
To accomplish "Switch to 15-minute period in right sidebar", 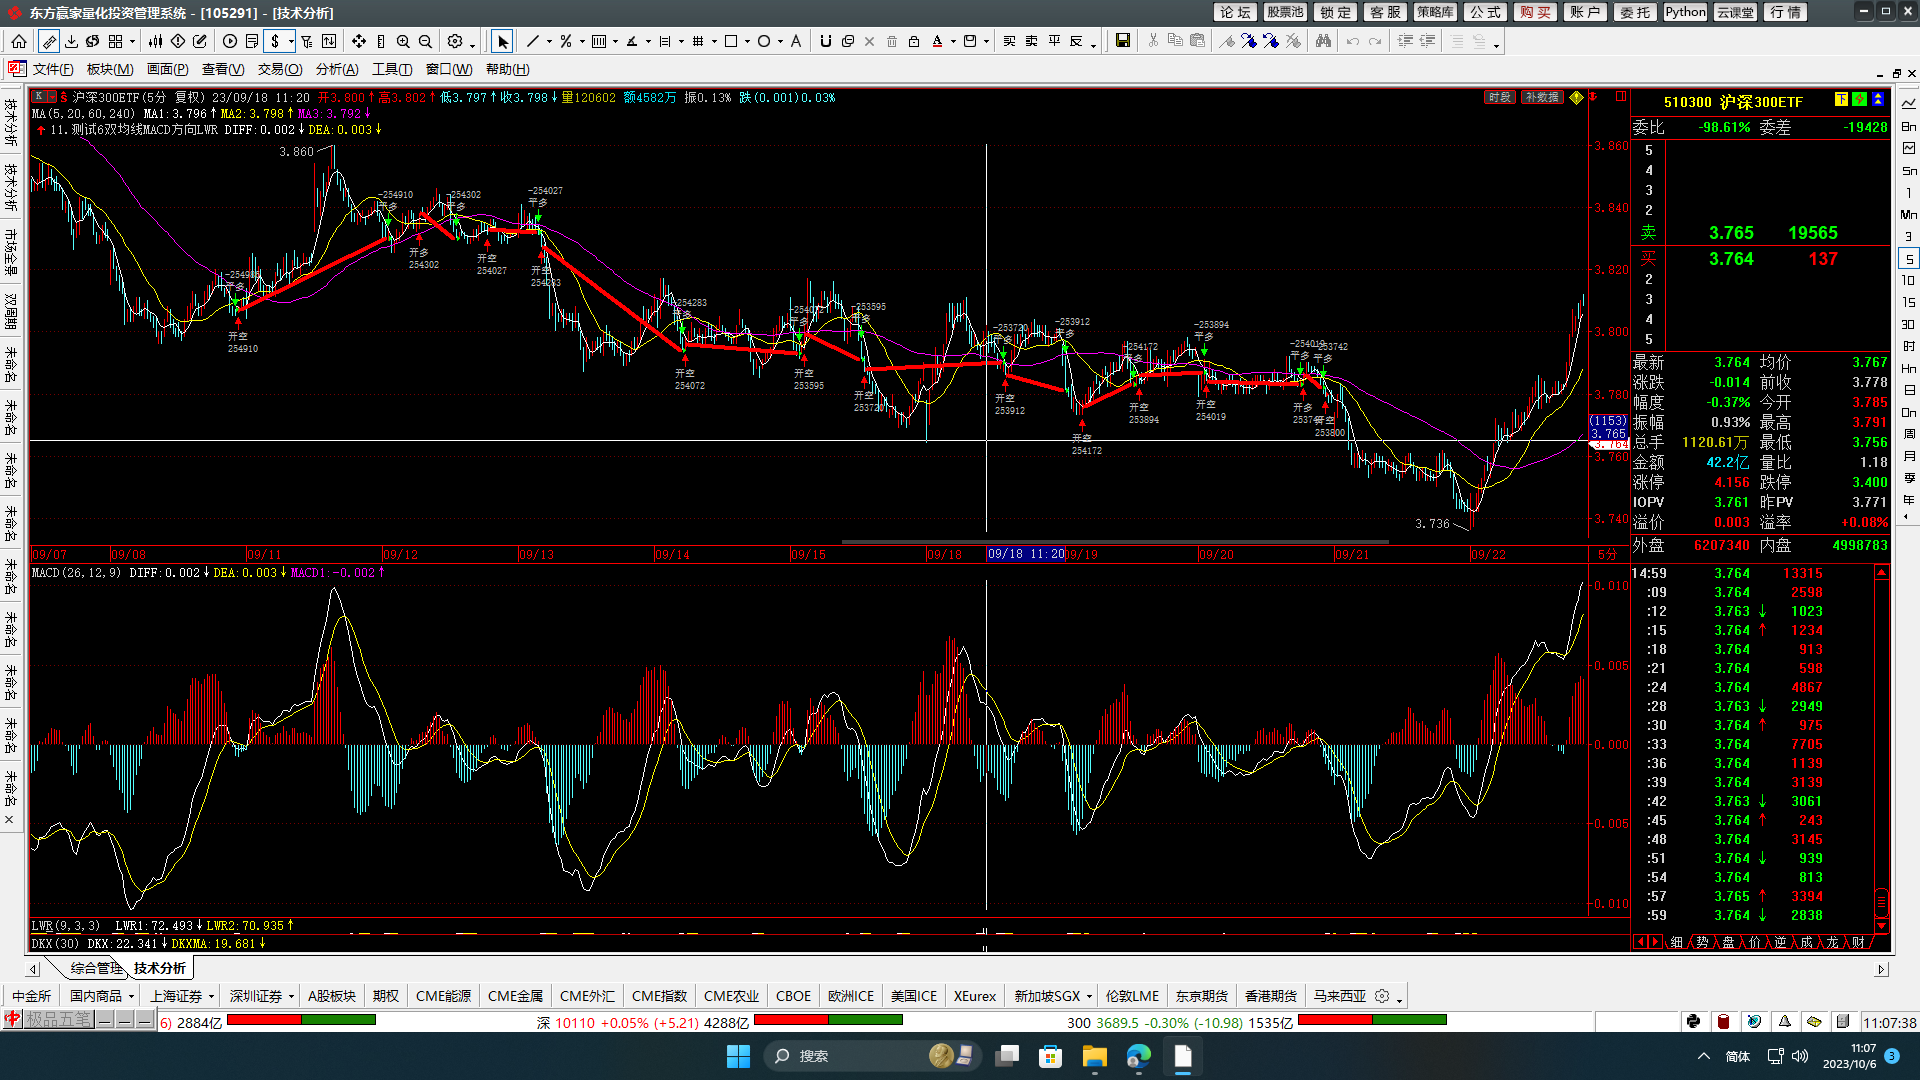I will click(1908, 303).
